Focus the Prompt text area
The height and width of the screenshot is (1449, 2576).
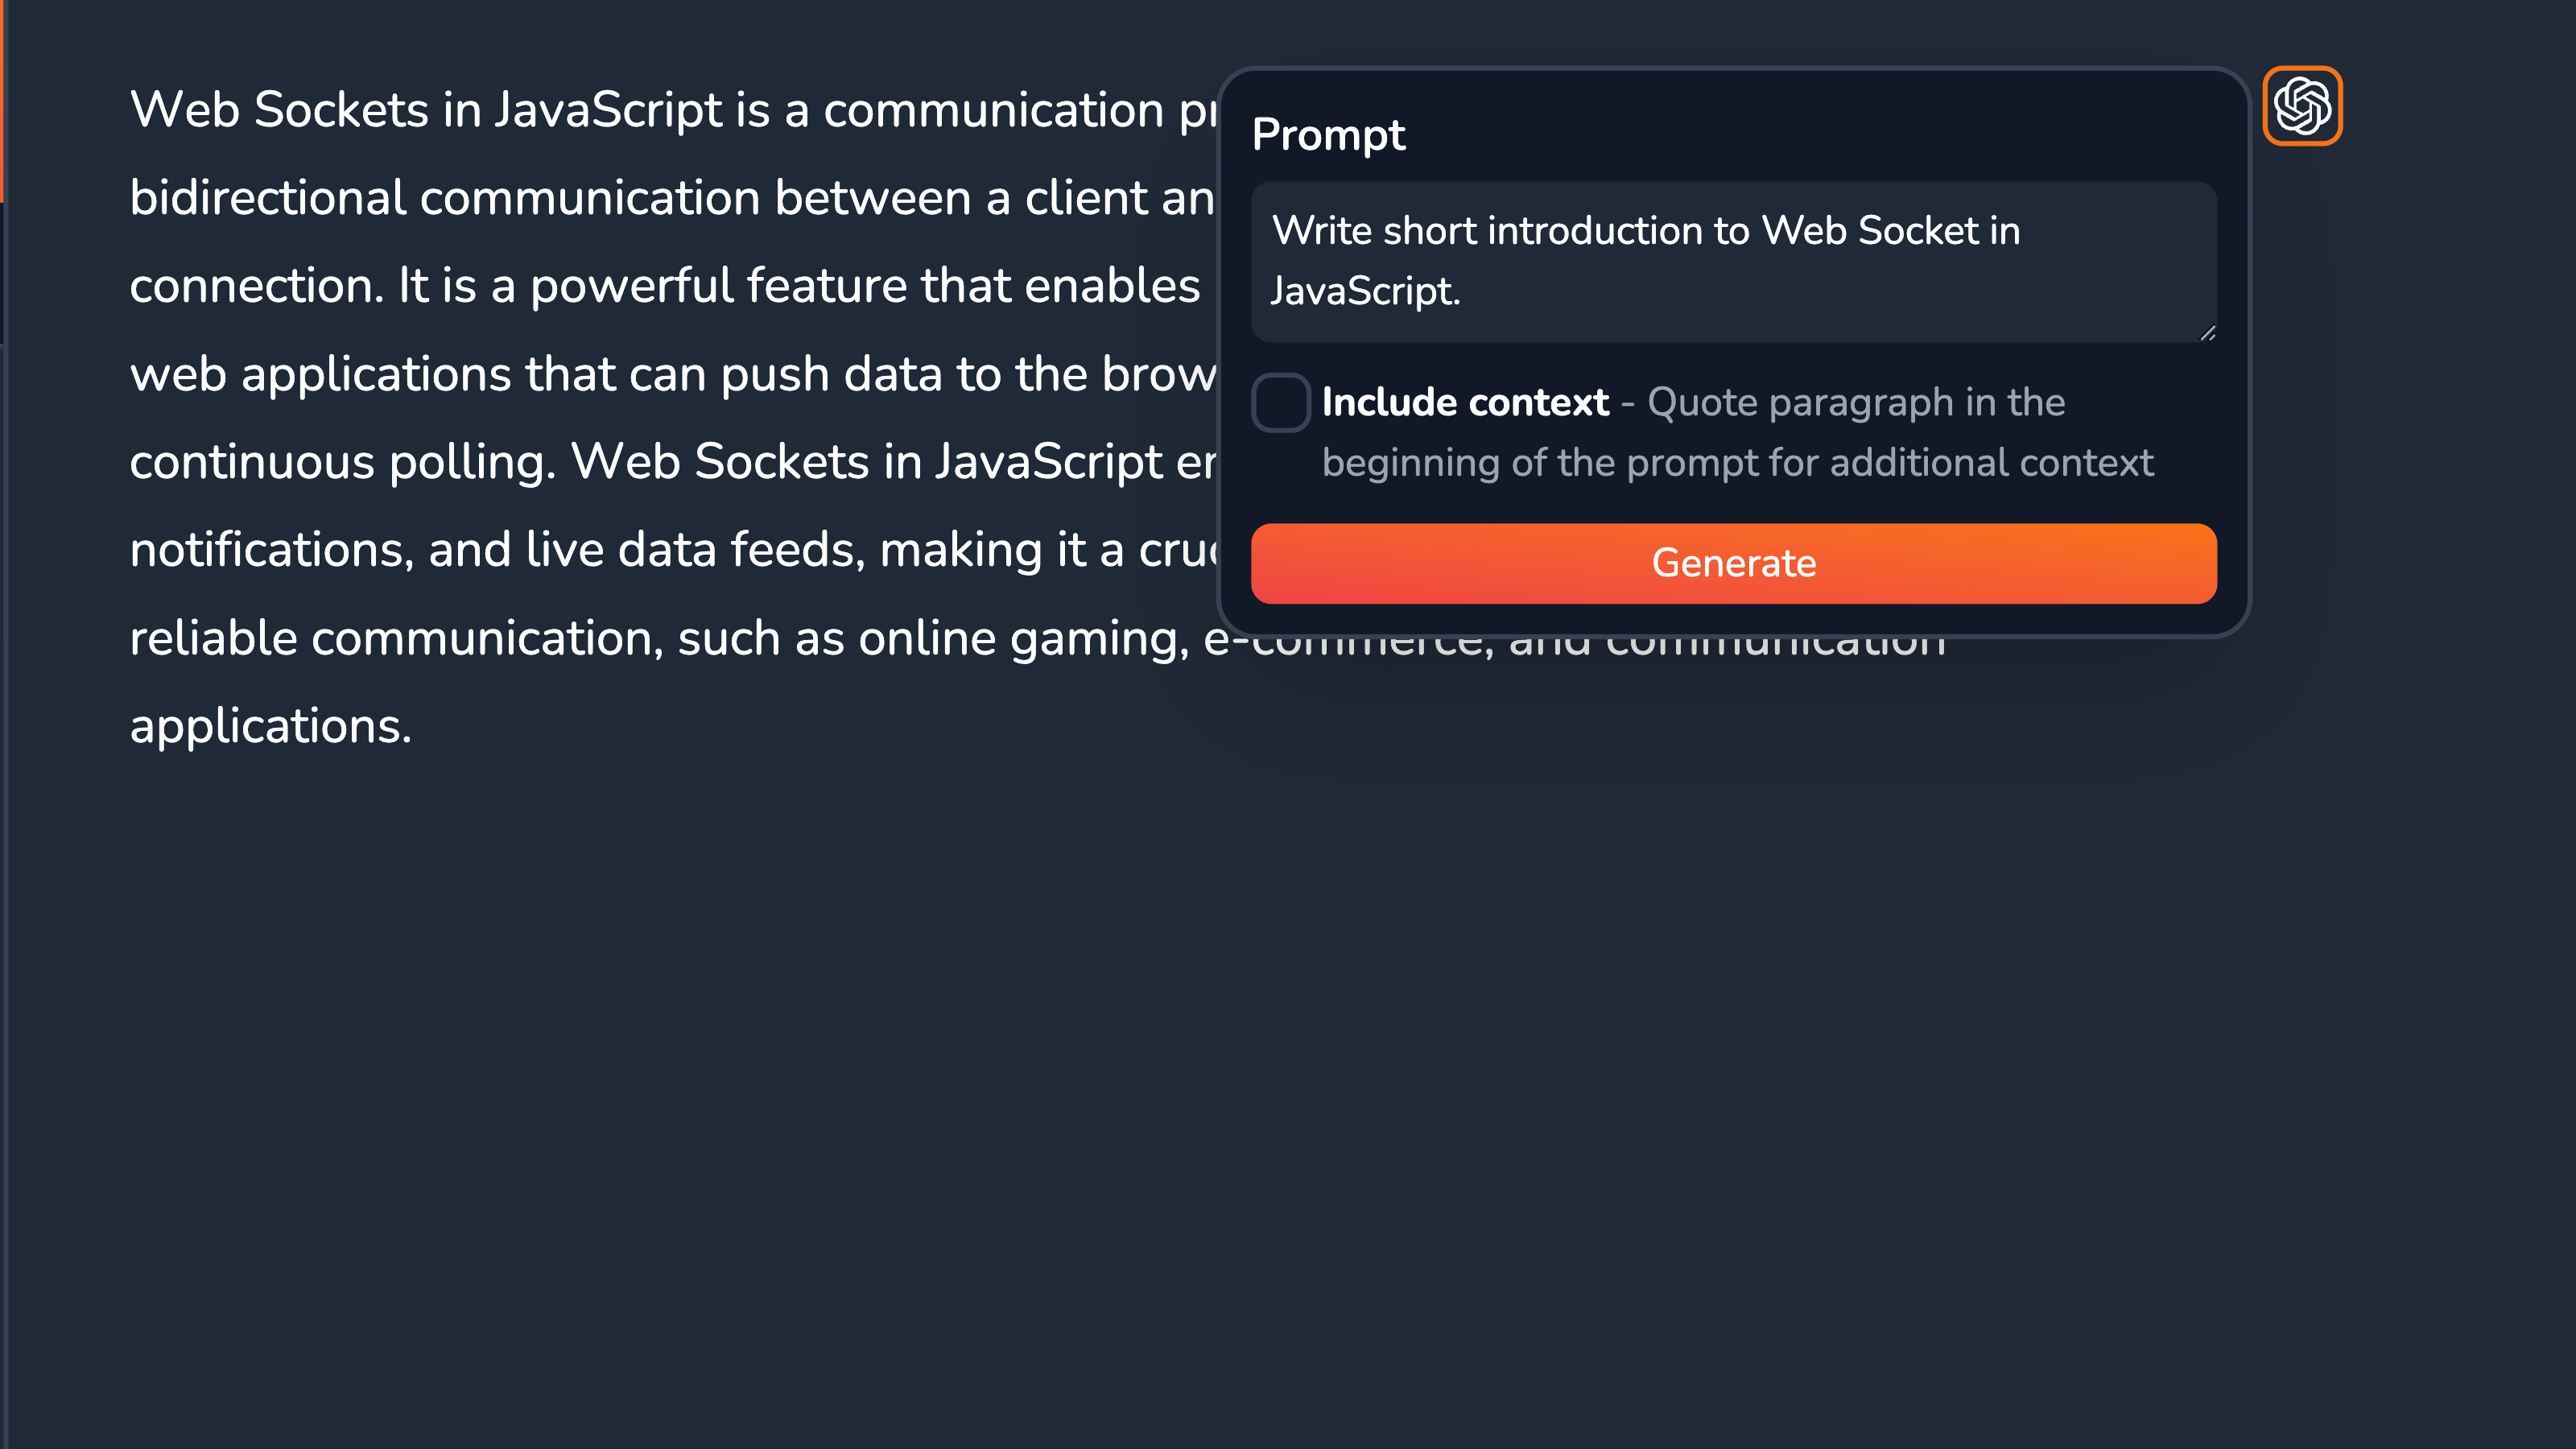point(1733,261)
